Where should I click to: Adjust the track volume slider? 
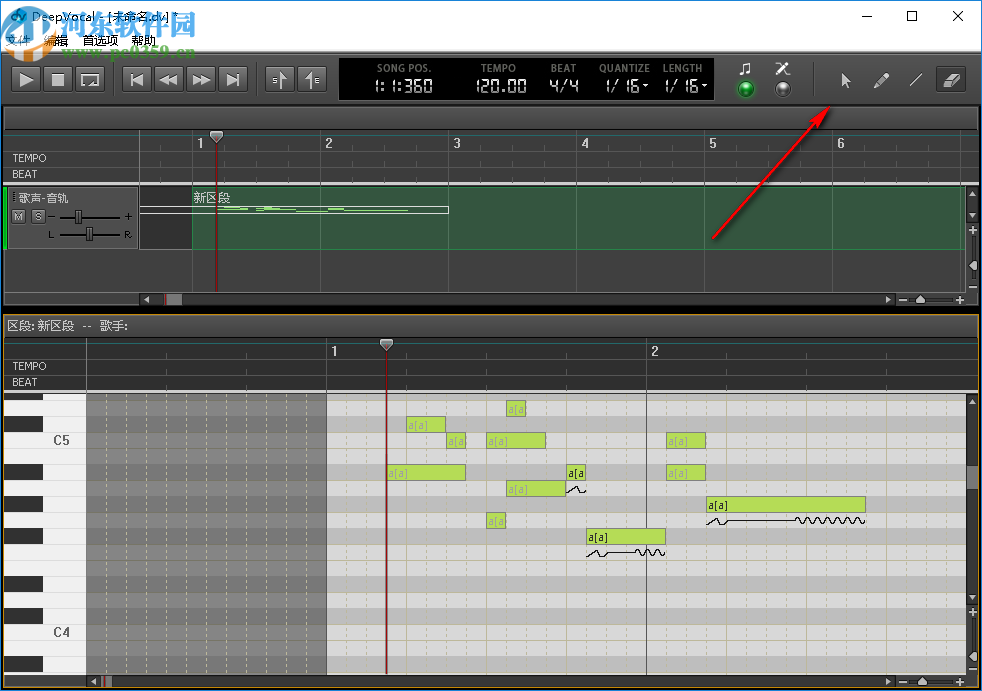click(78, 216)
